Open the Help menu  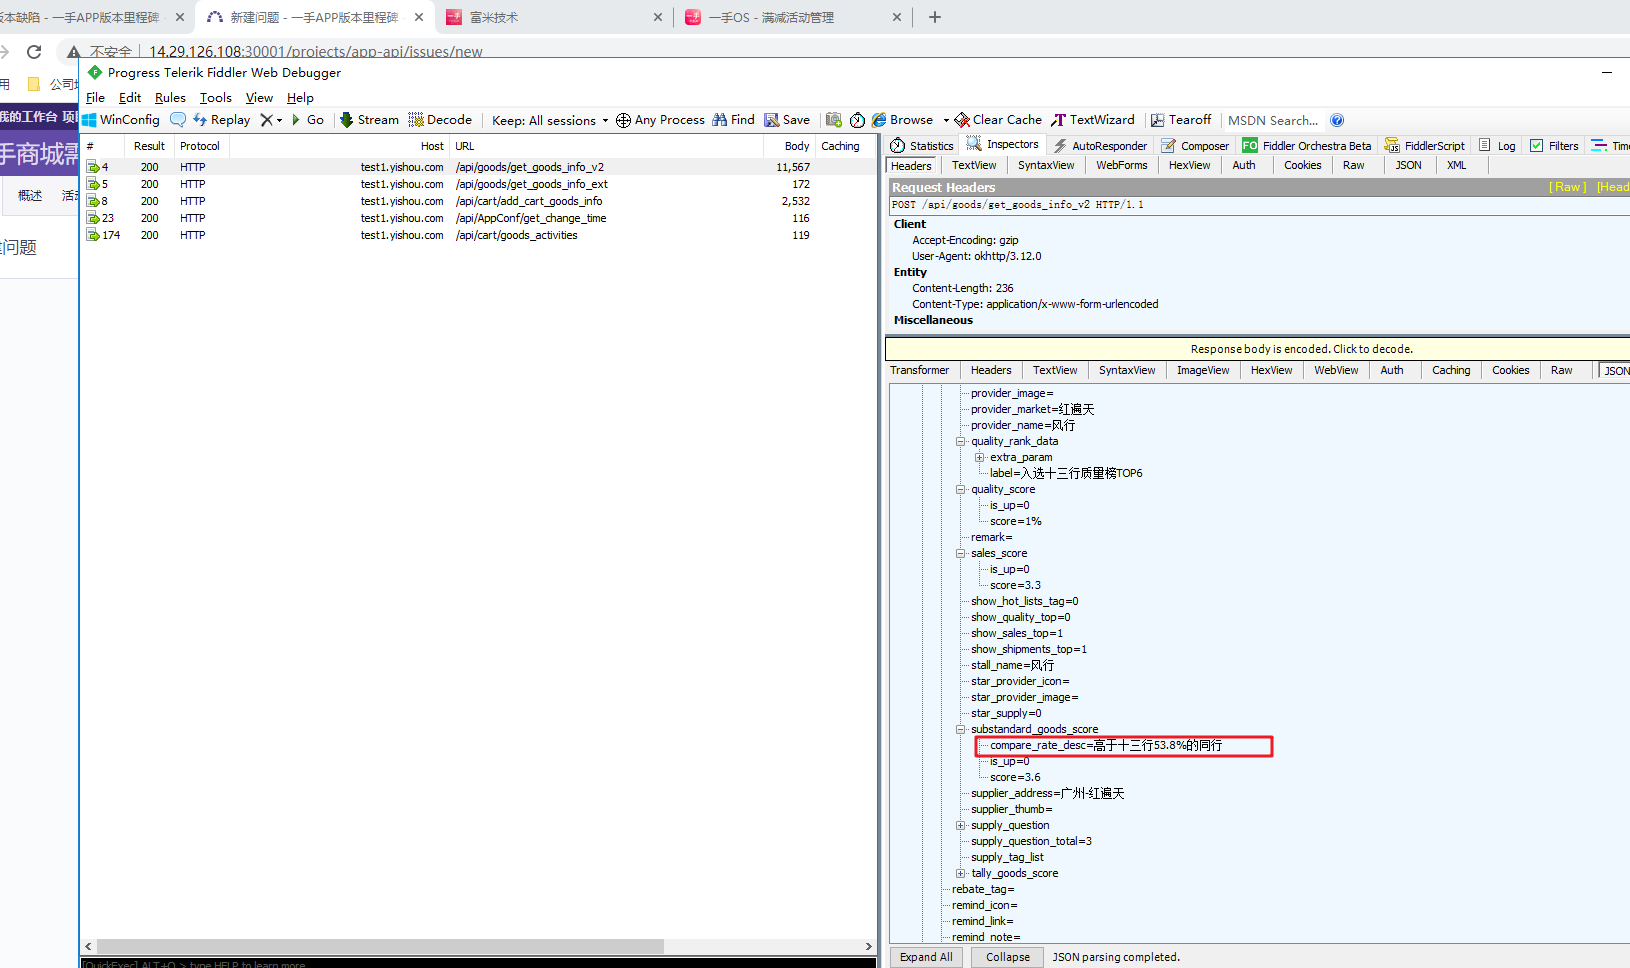point(300,98)
